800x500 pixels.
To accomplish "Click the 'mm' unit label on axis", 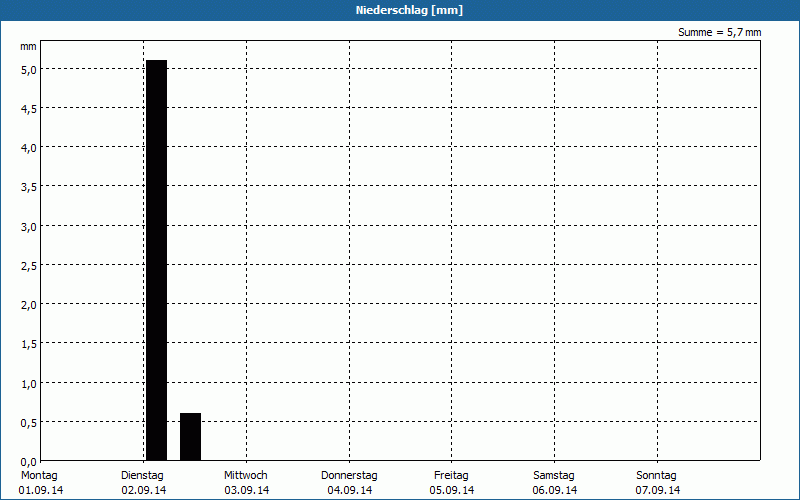I will [x=29, y=47].
